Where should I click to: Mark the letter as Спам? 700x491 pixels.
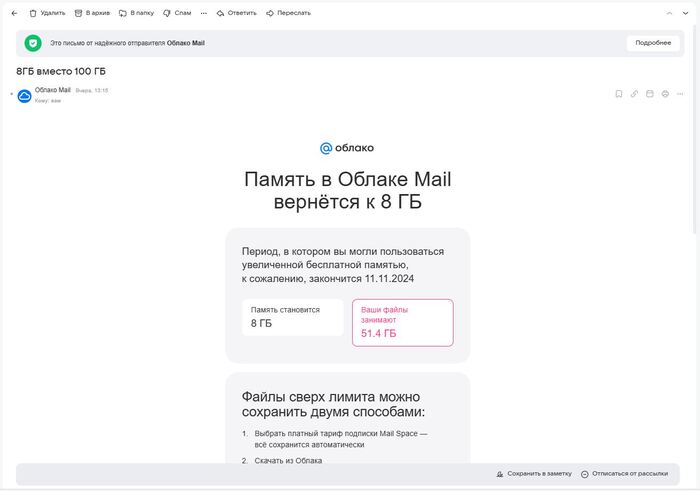coord(177,13)
